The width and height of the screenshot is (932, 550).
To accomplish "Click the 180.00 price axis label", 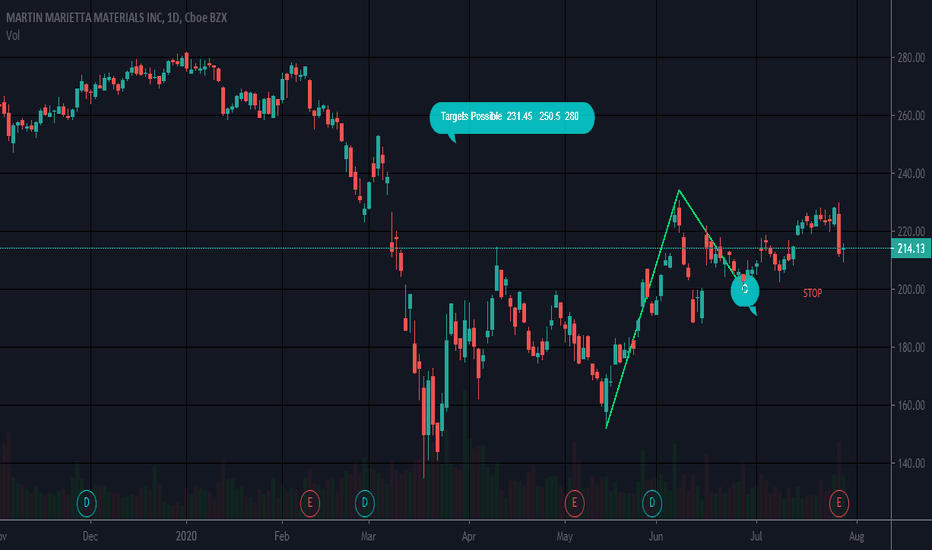I will click(x=911, y=347).
